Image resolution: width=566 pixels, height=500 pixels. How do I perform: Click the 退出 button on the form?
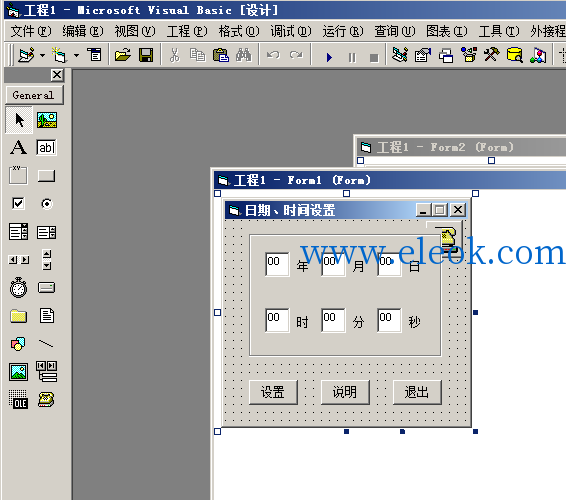pyautogui.click(x=417, y=392)
